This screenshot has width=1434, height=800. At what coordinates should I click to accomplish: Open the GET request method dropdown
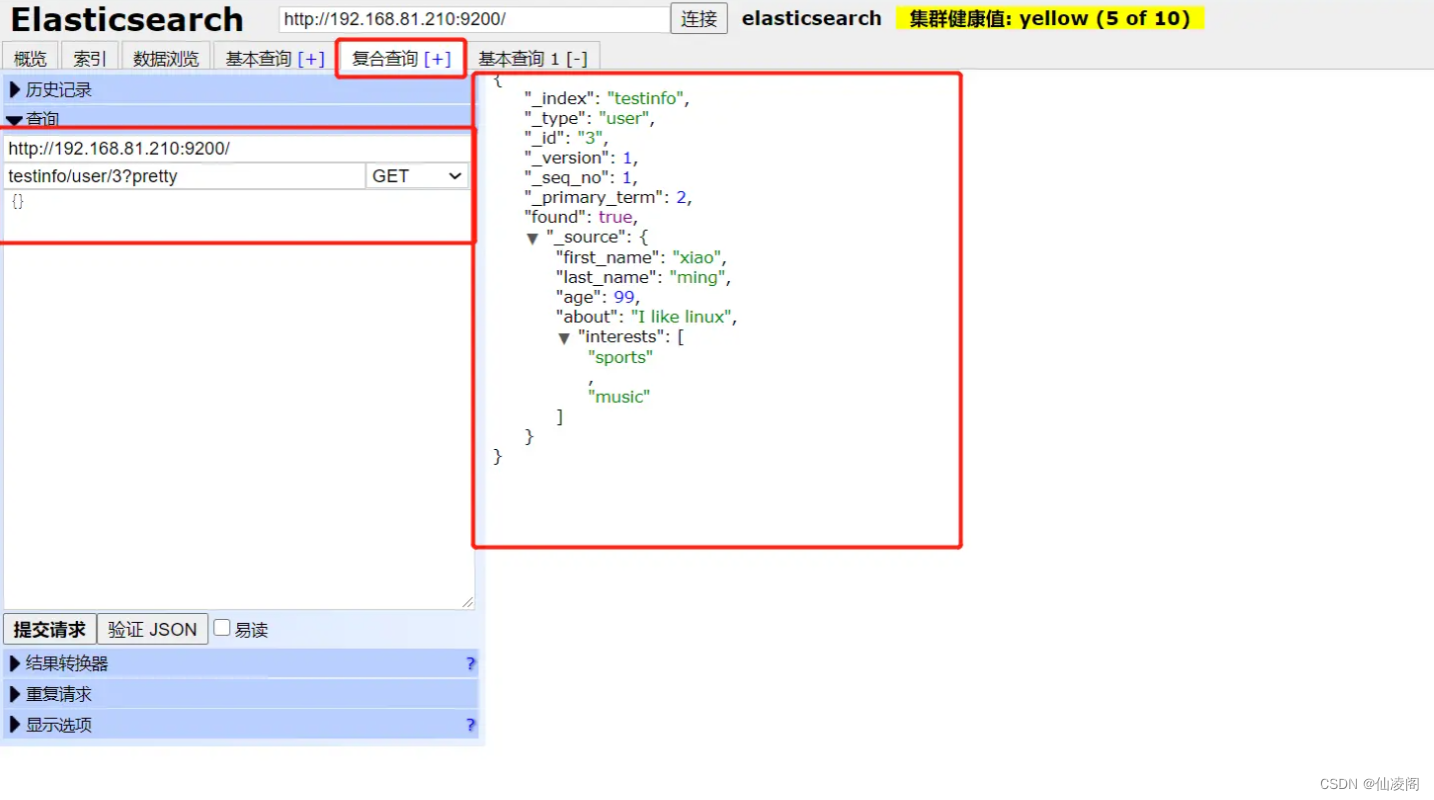coord(417,176)
